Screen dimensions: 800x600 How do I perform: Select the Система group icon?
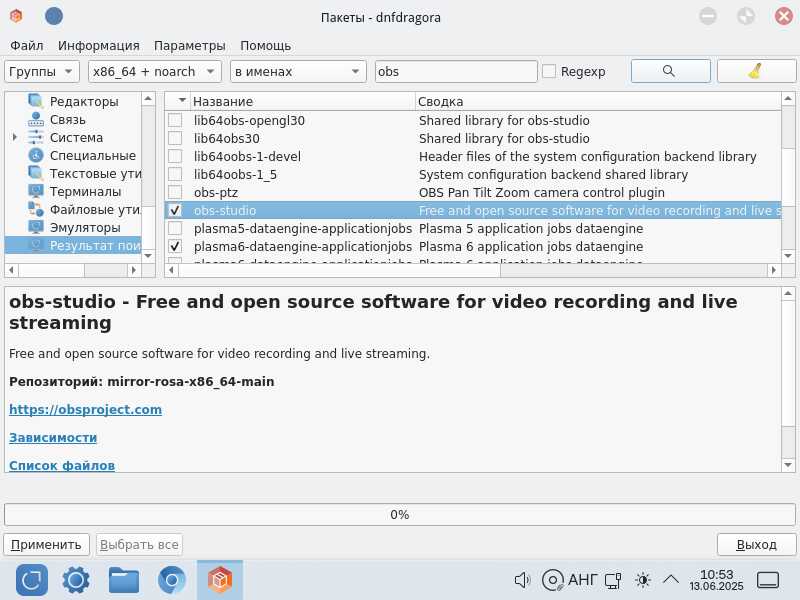pos(36,137)
